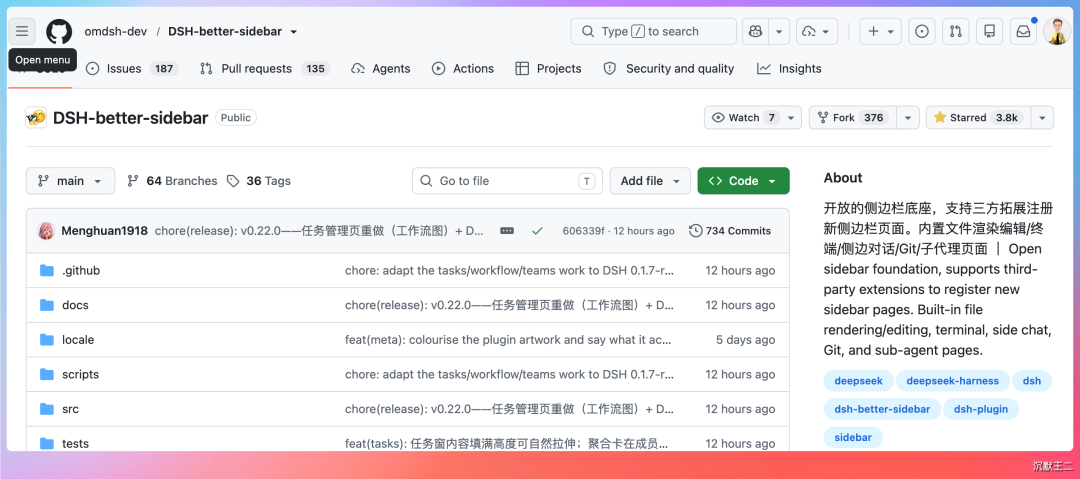Open the user avatar menu

1057,32
